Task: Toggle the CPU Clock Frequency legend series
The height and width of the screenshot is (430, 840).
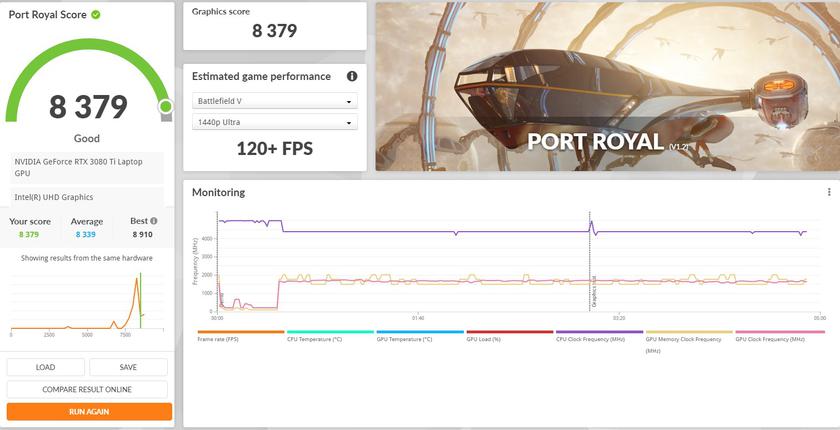Action: tap(598, 339)
